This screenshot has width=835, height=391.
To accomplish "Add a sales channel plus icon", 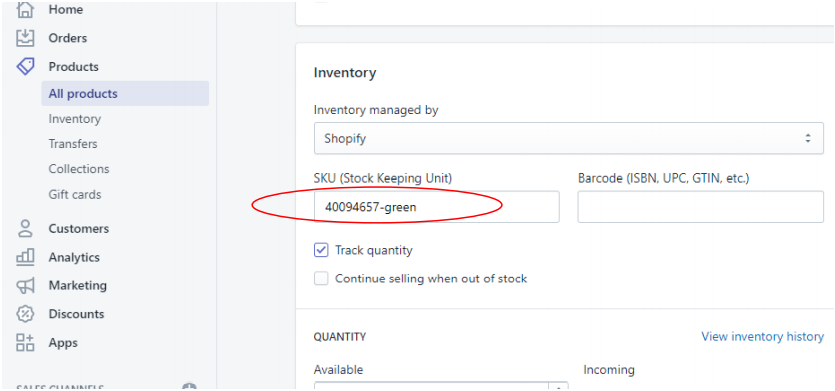I will [190, 387].
